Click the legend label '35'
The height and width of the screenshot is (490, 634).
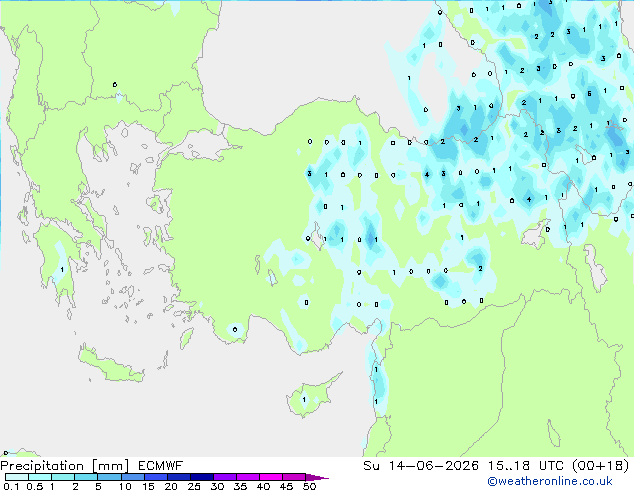tap(240, 486)
